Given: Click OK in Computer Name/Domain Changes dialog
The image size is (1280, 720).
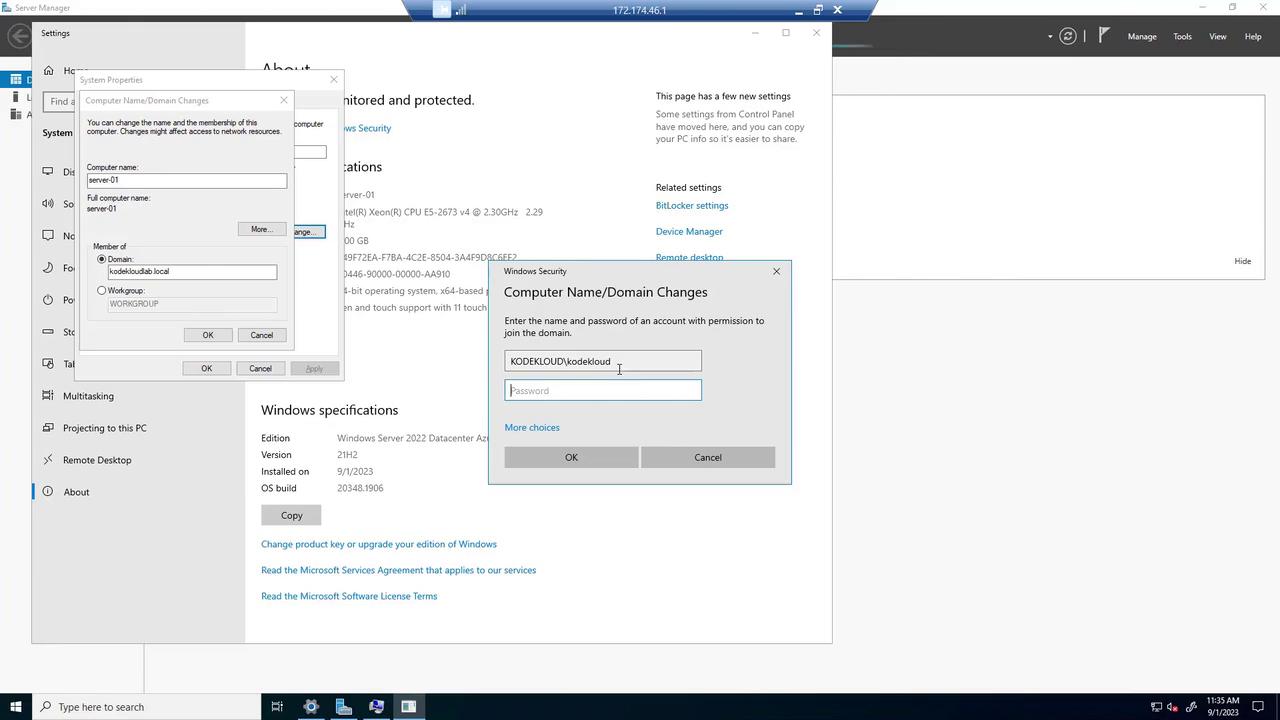Looking at the screenshot, I should coord(208,335).
